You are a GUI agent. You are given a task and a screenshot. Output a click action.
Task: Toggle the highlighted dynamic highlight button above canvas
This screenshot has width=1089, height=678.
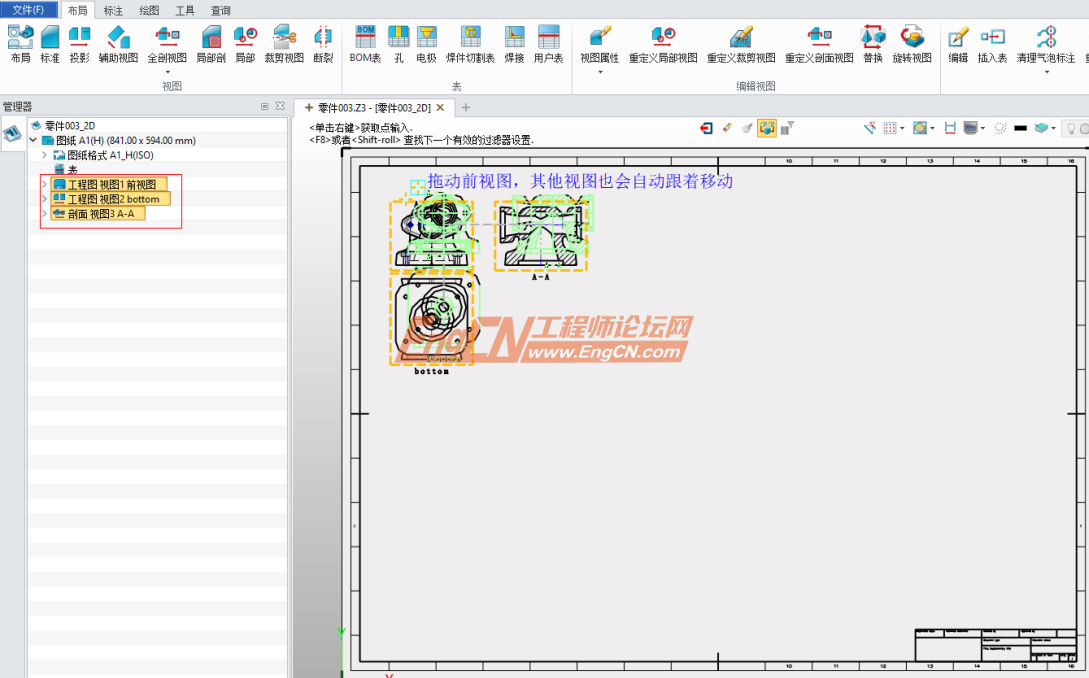pos(766,128)
